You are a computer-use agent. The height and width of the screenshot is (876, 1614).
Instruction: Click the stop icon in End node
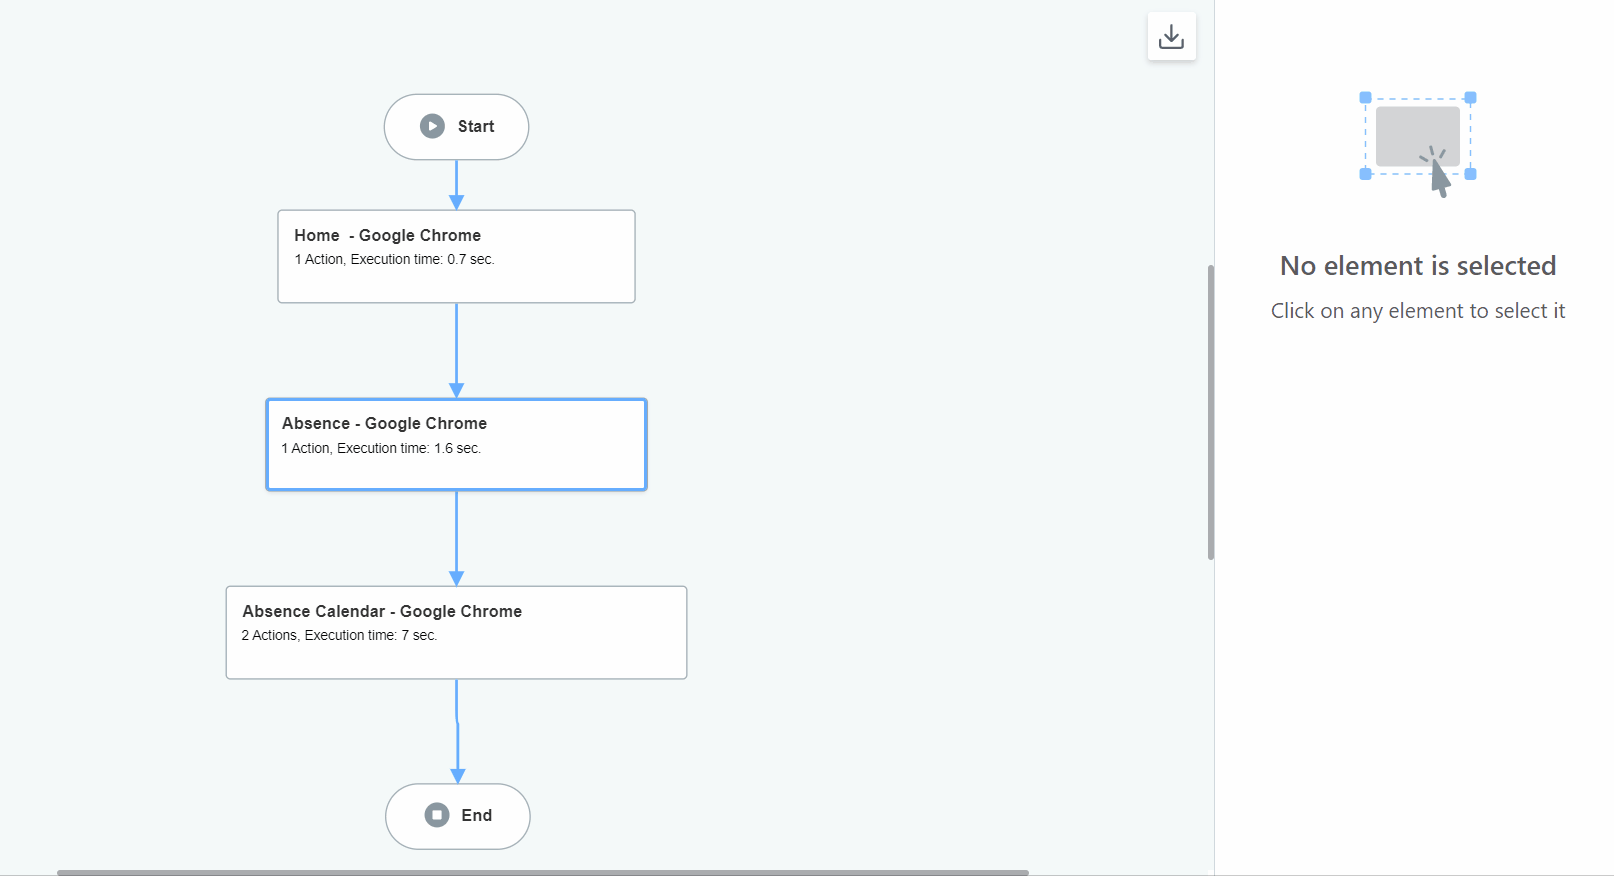pos(437,815)
